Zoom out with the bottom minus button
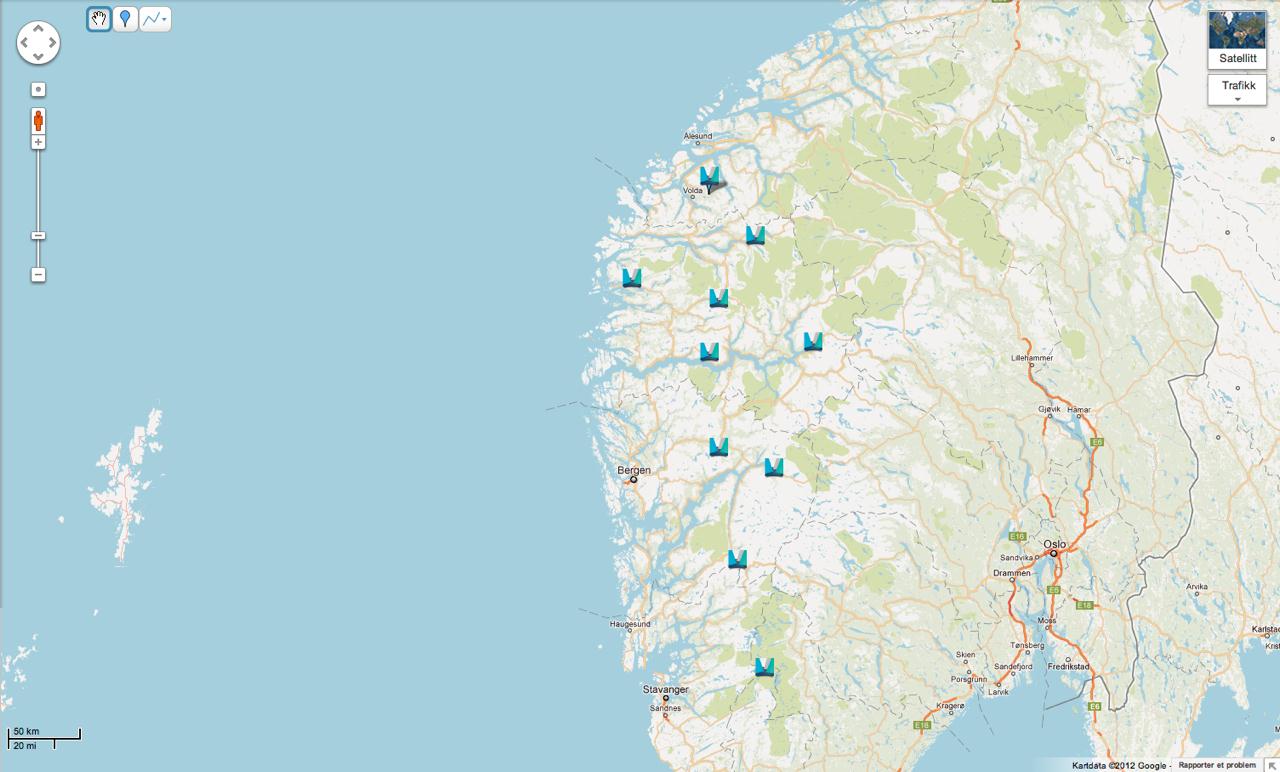The height and width of the screenshot is (772, 1280). (x=38, y=274)
